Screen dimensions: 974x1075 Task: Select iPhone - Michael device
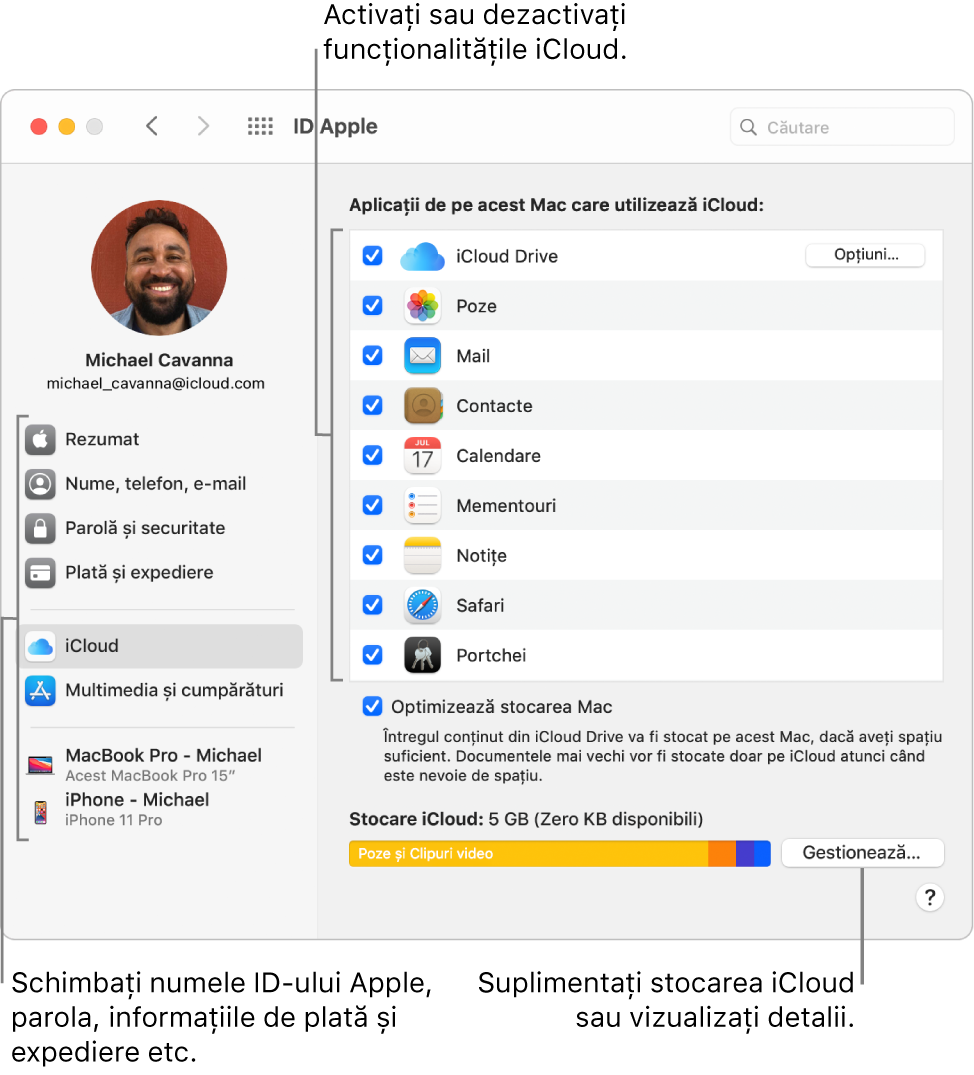162,810
